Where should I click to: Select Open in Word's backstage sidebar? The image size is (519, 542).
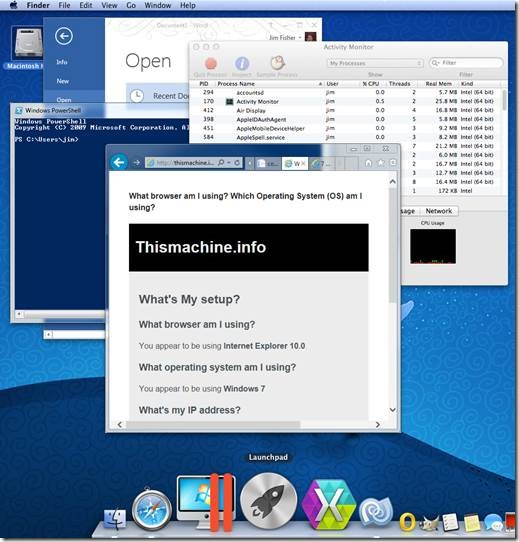[x=64, y=100]
